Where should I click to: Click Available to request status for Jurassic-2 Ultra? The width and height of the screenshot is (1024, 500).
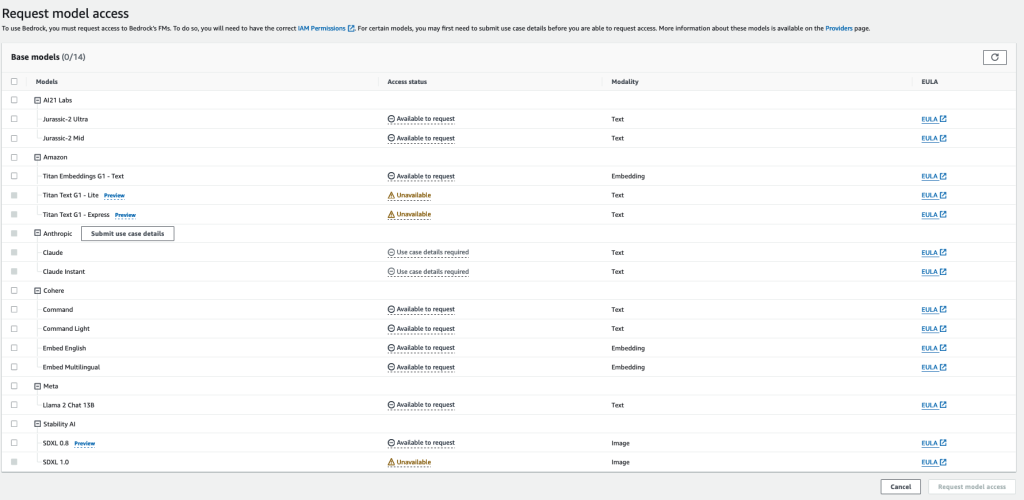click(x=421, y=119)
